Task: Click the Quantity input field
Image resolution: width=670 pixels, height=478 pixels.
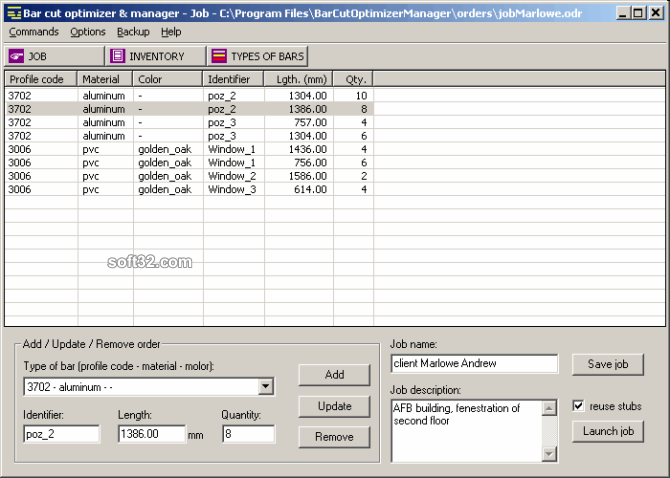Action: (x=249, y=434)
